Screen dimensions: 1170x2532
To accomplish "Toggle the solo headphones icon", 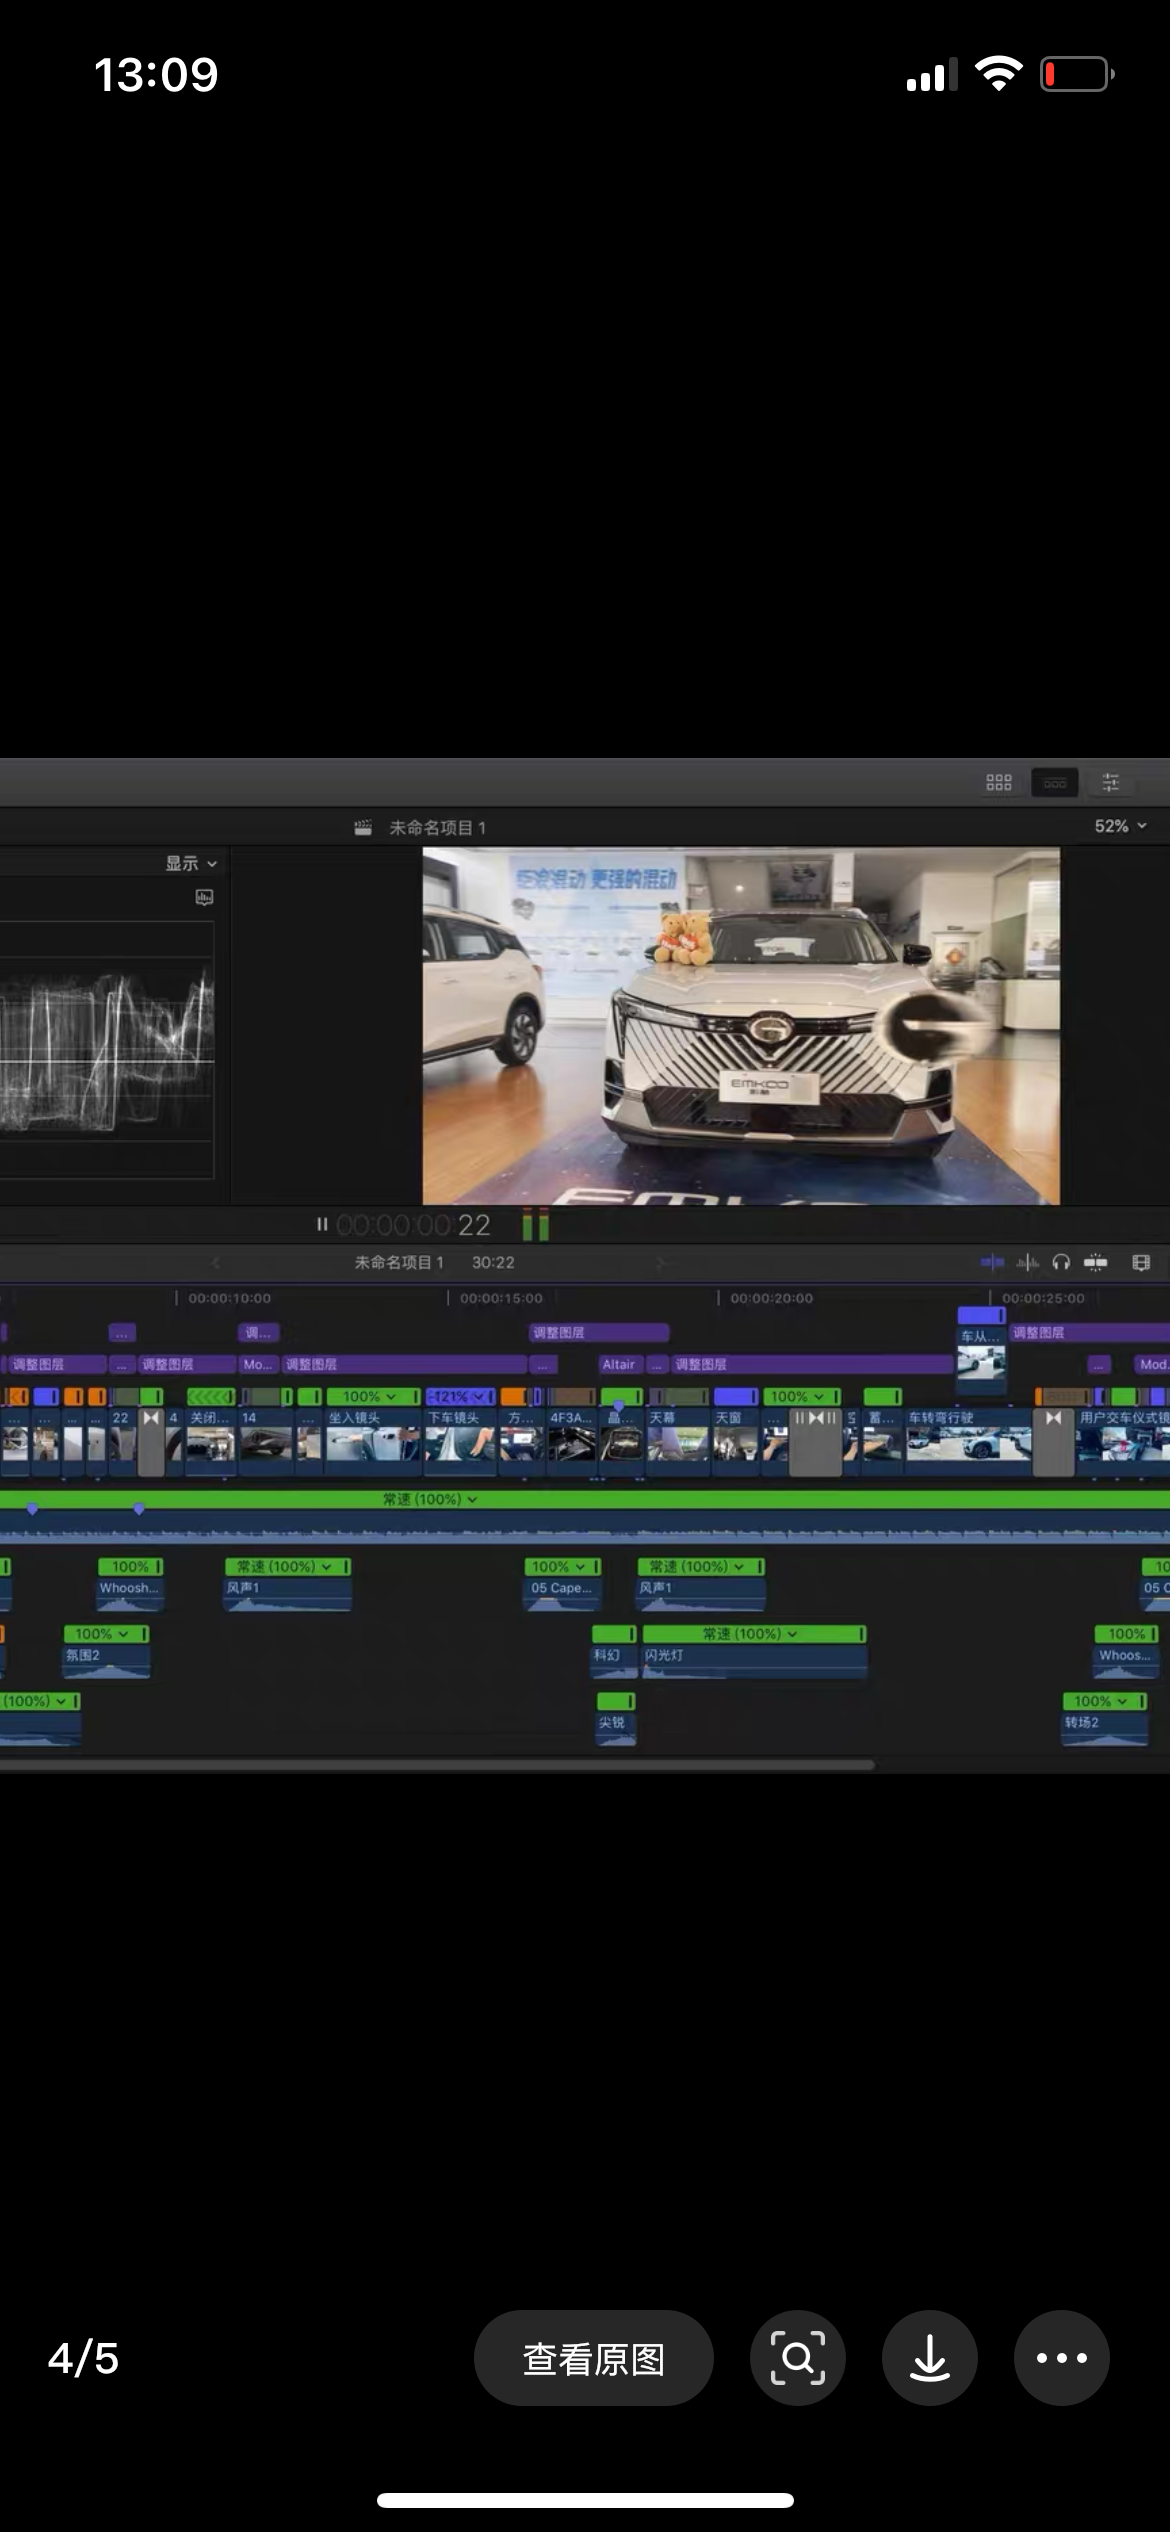I will [x=1061, y=1263].
